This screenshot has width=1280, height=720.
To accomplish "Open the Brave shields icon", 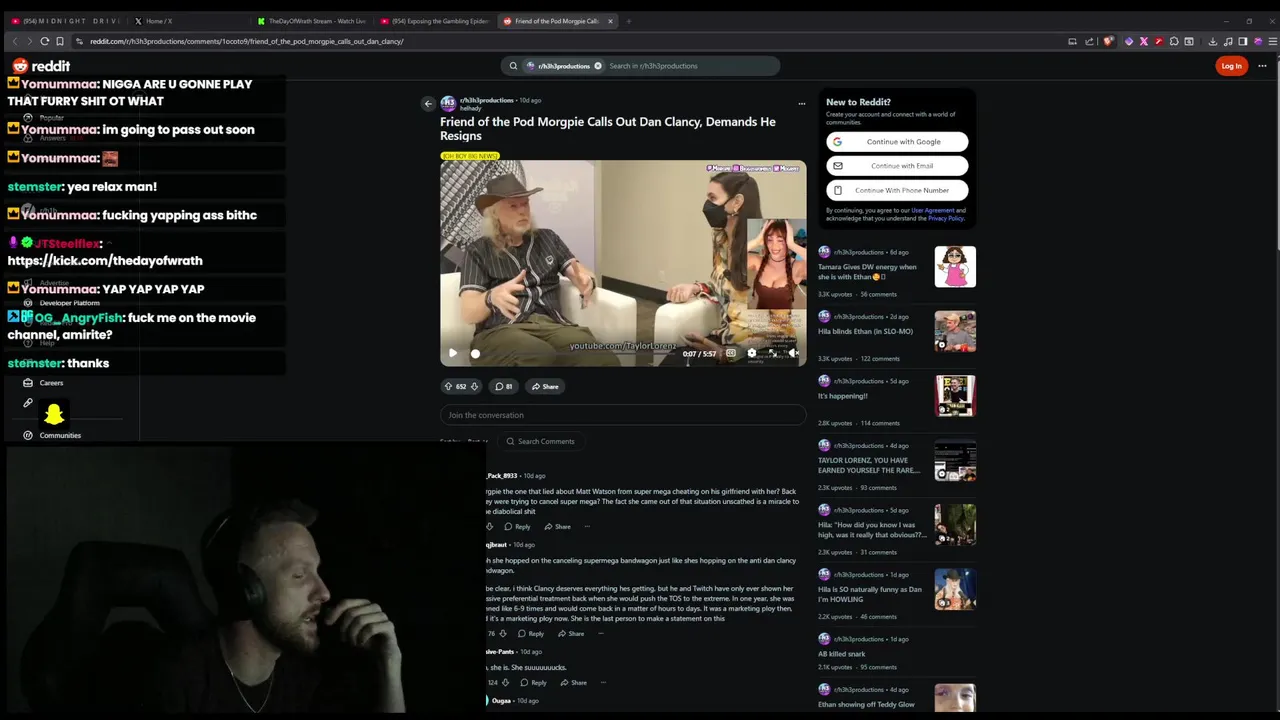I will [x=1108, y=41].
